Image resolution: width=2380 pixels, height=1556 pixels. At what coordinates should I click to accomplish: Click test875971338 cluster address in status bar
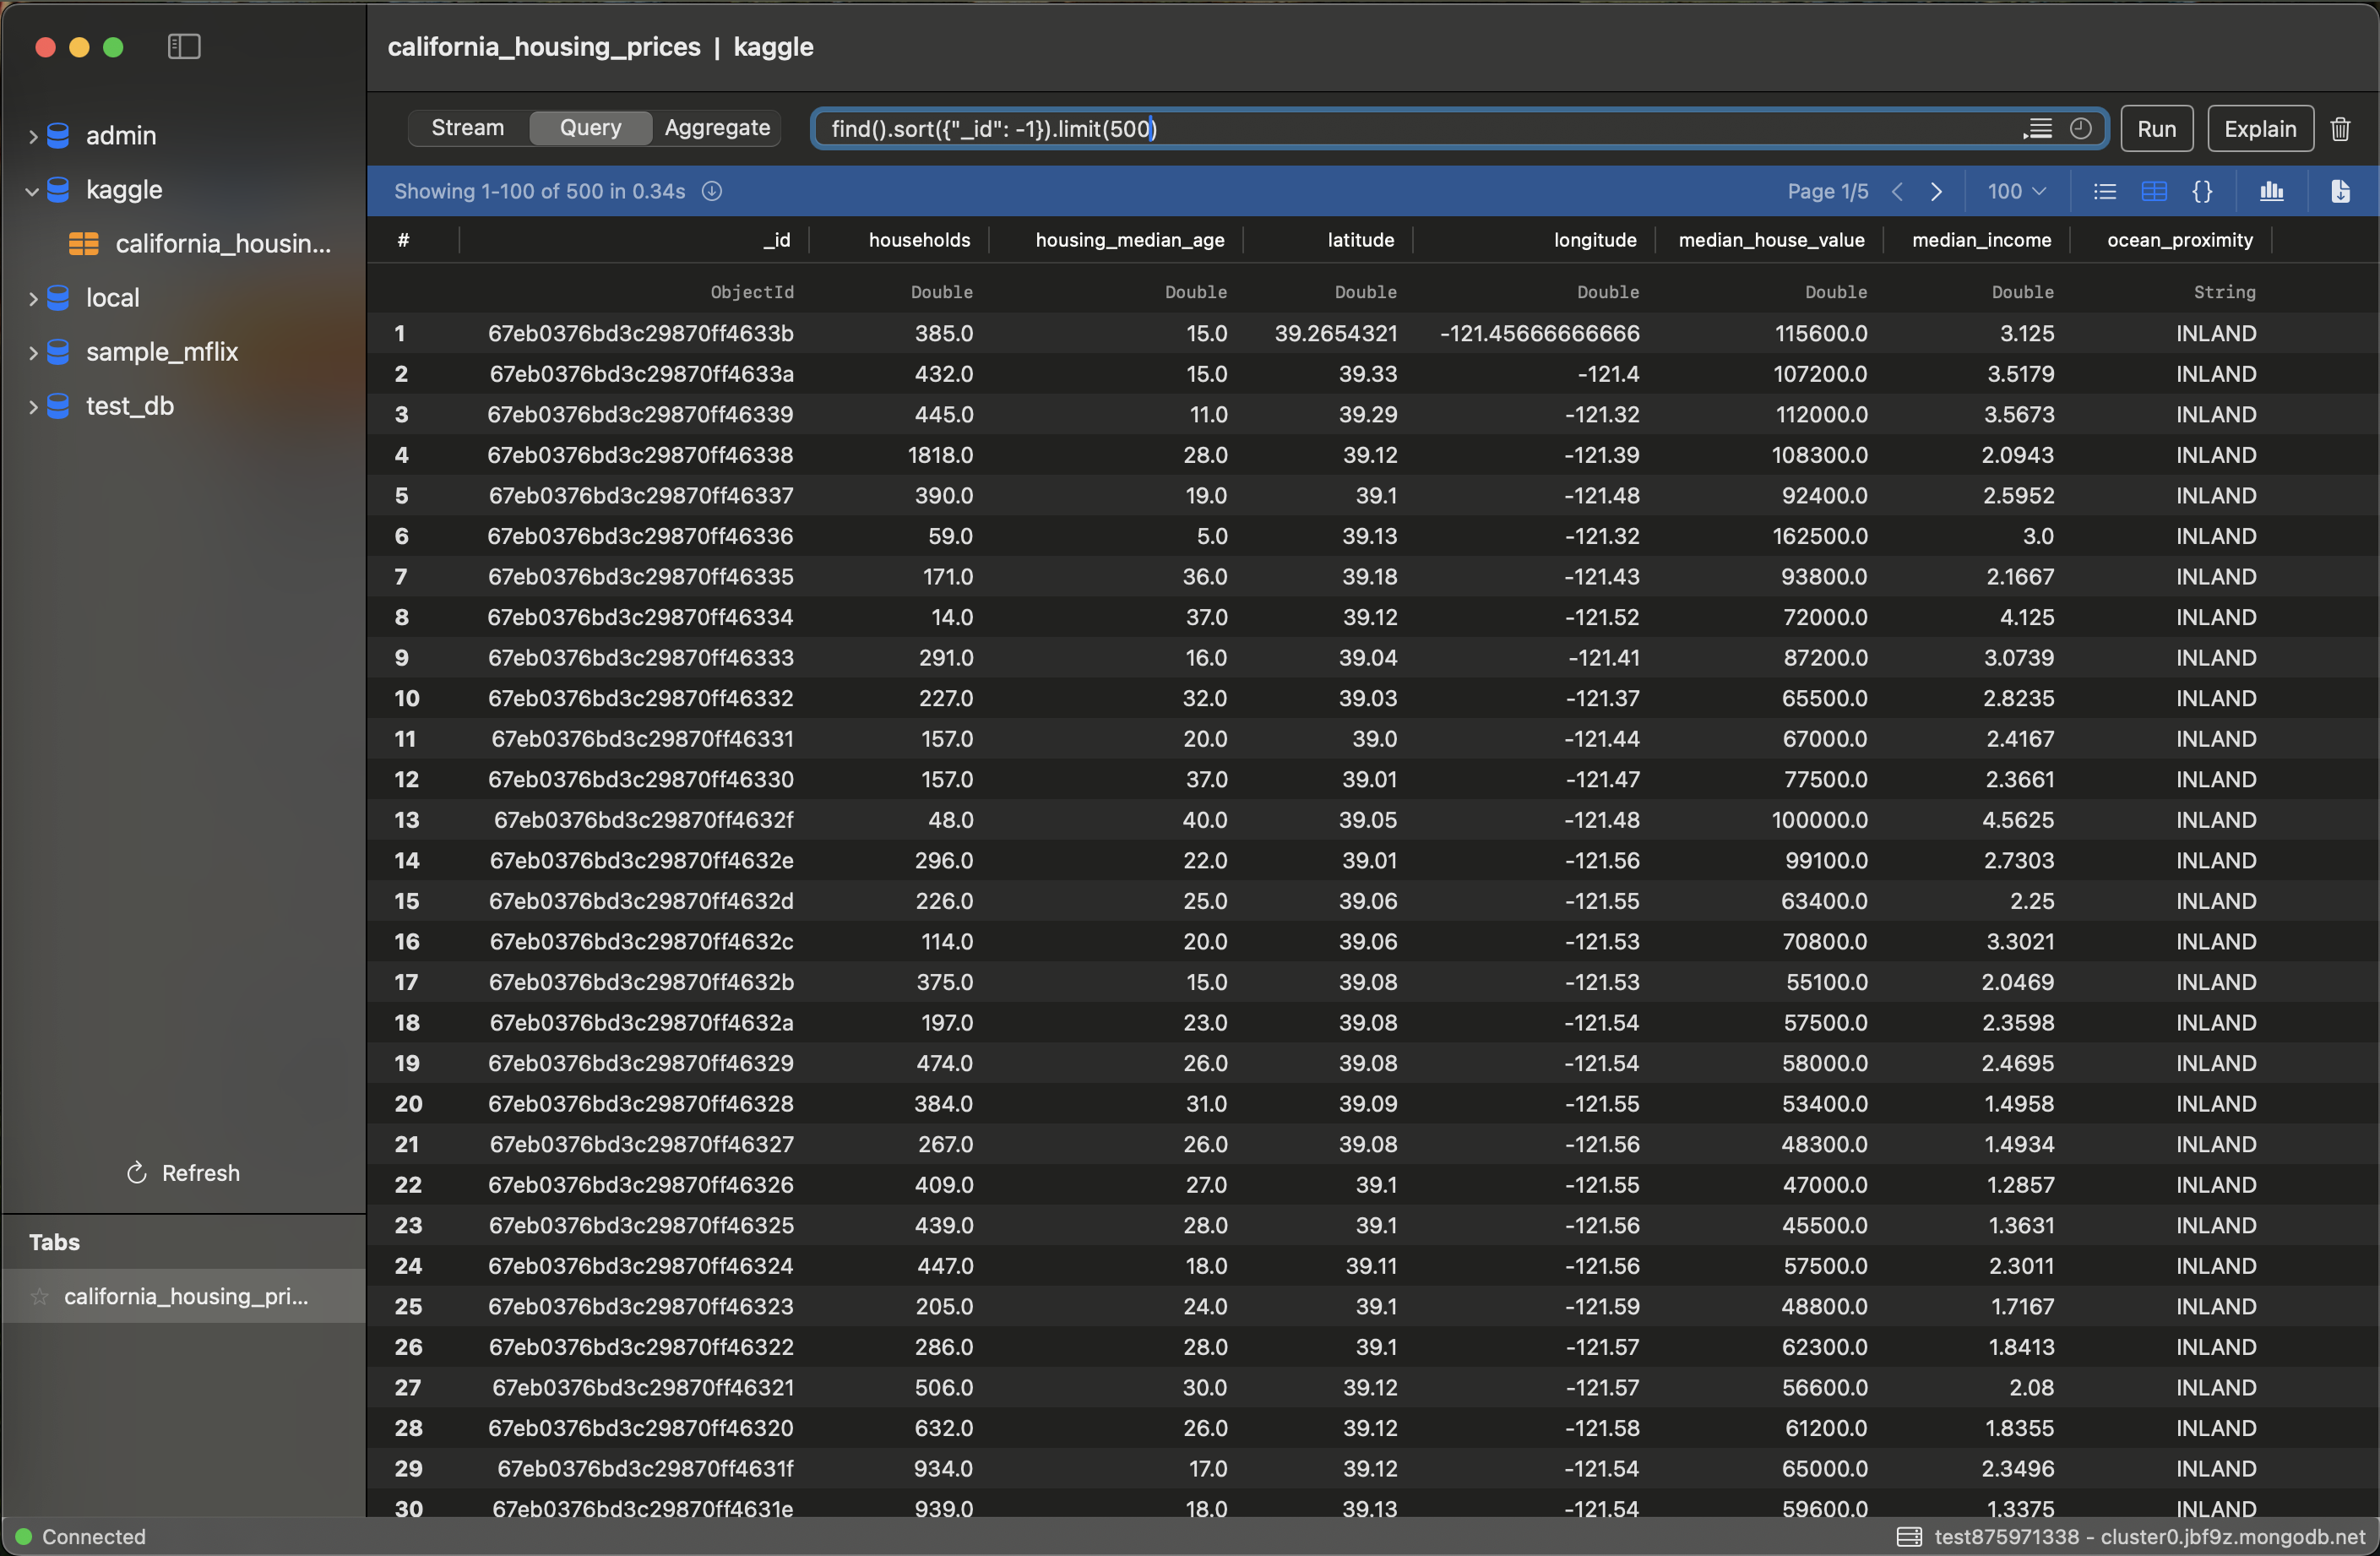coord(2149,1537)
